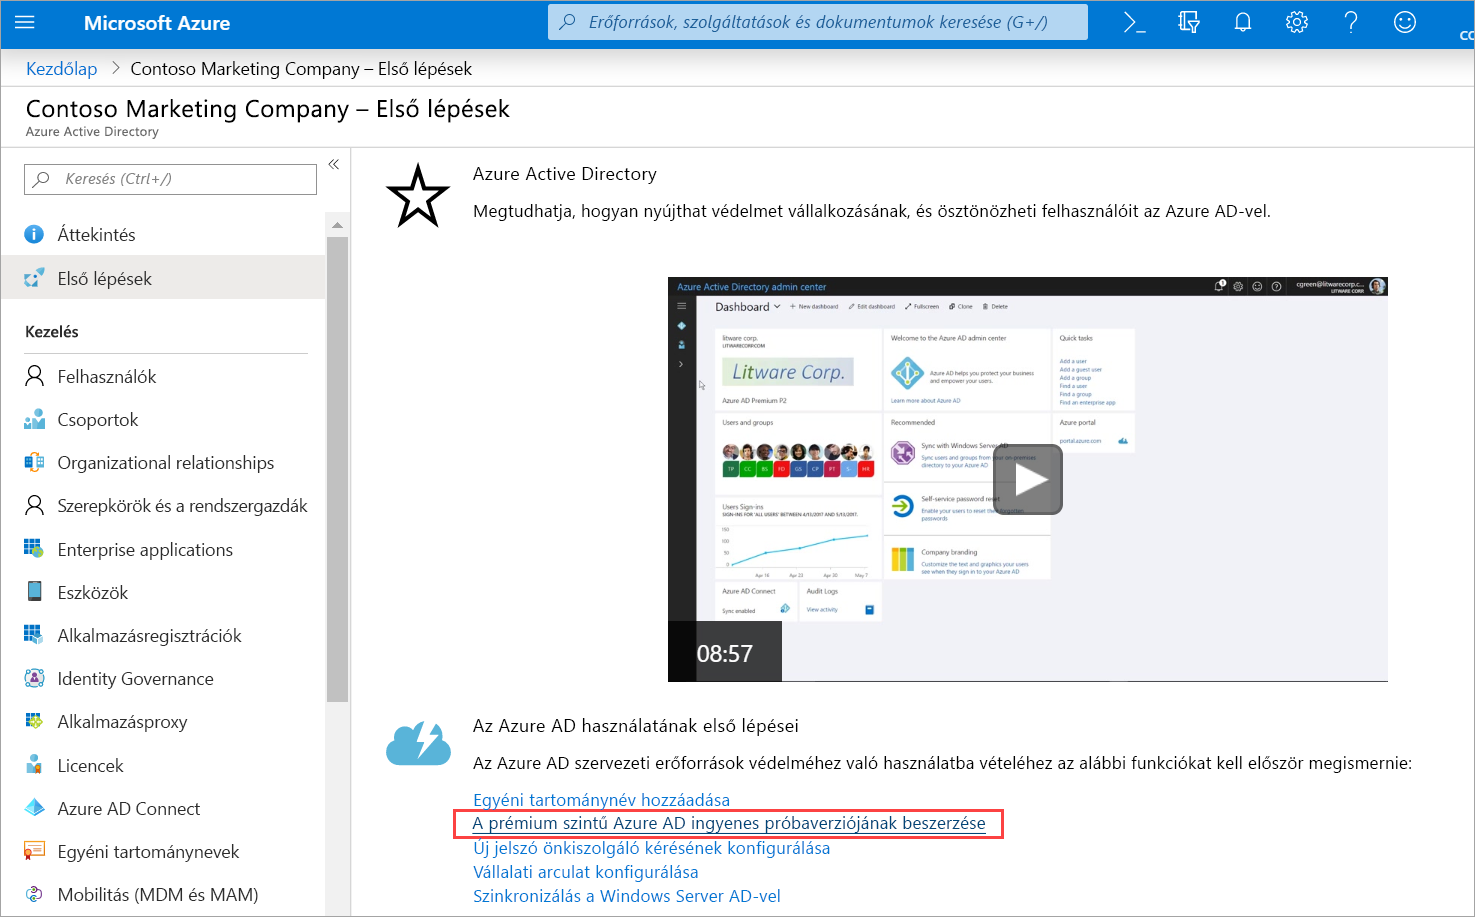Play the Azure AD intro video

pyautogui.click(x=1027, y=479)
